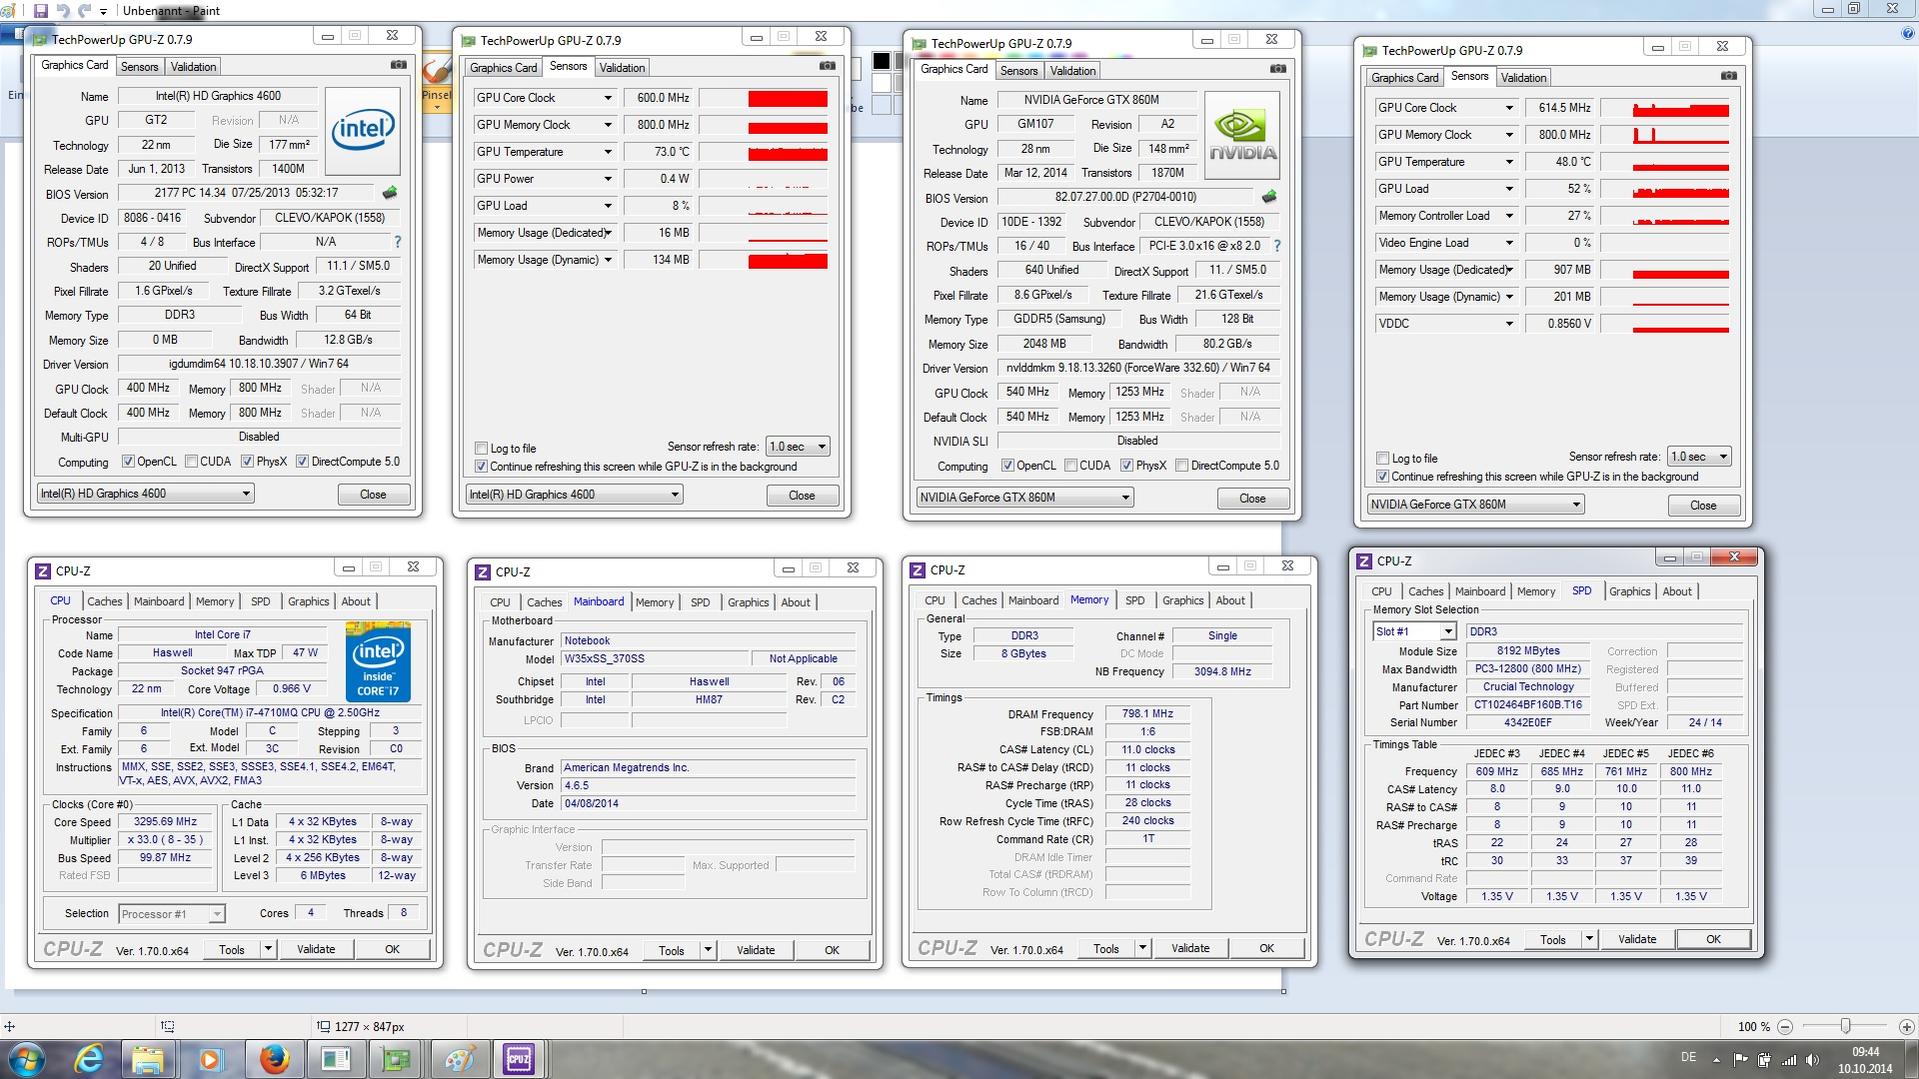Open Windows Media Player from the taskbar
1919x1079 pixels.
210,1059
